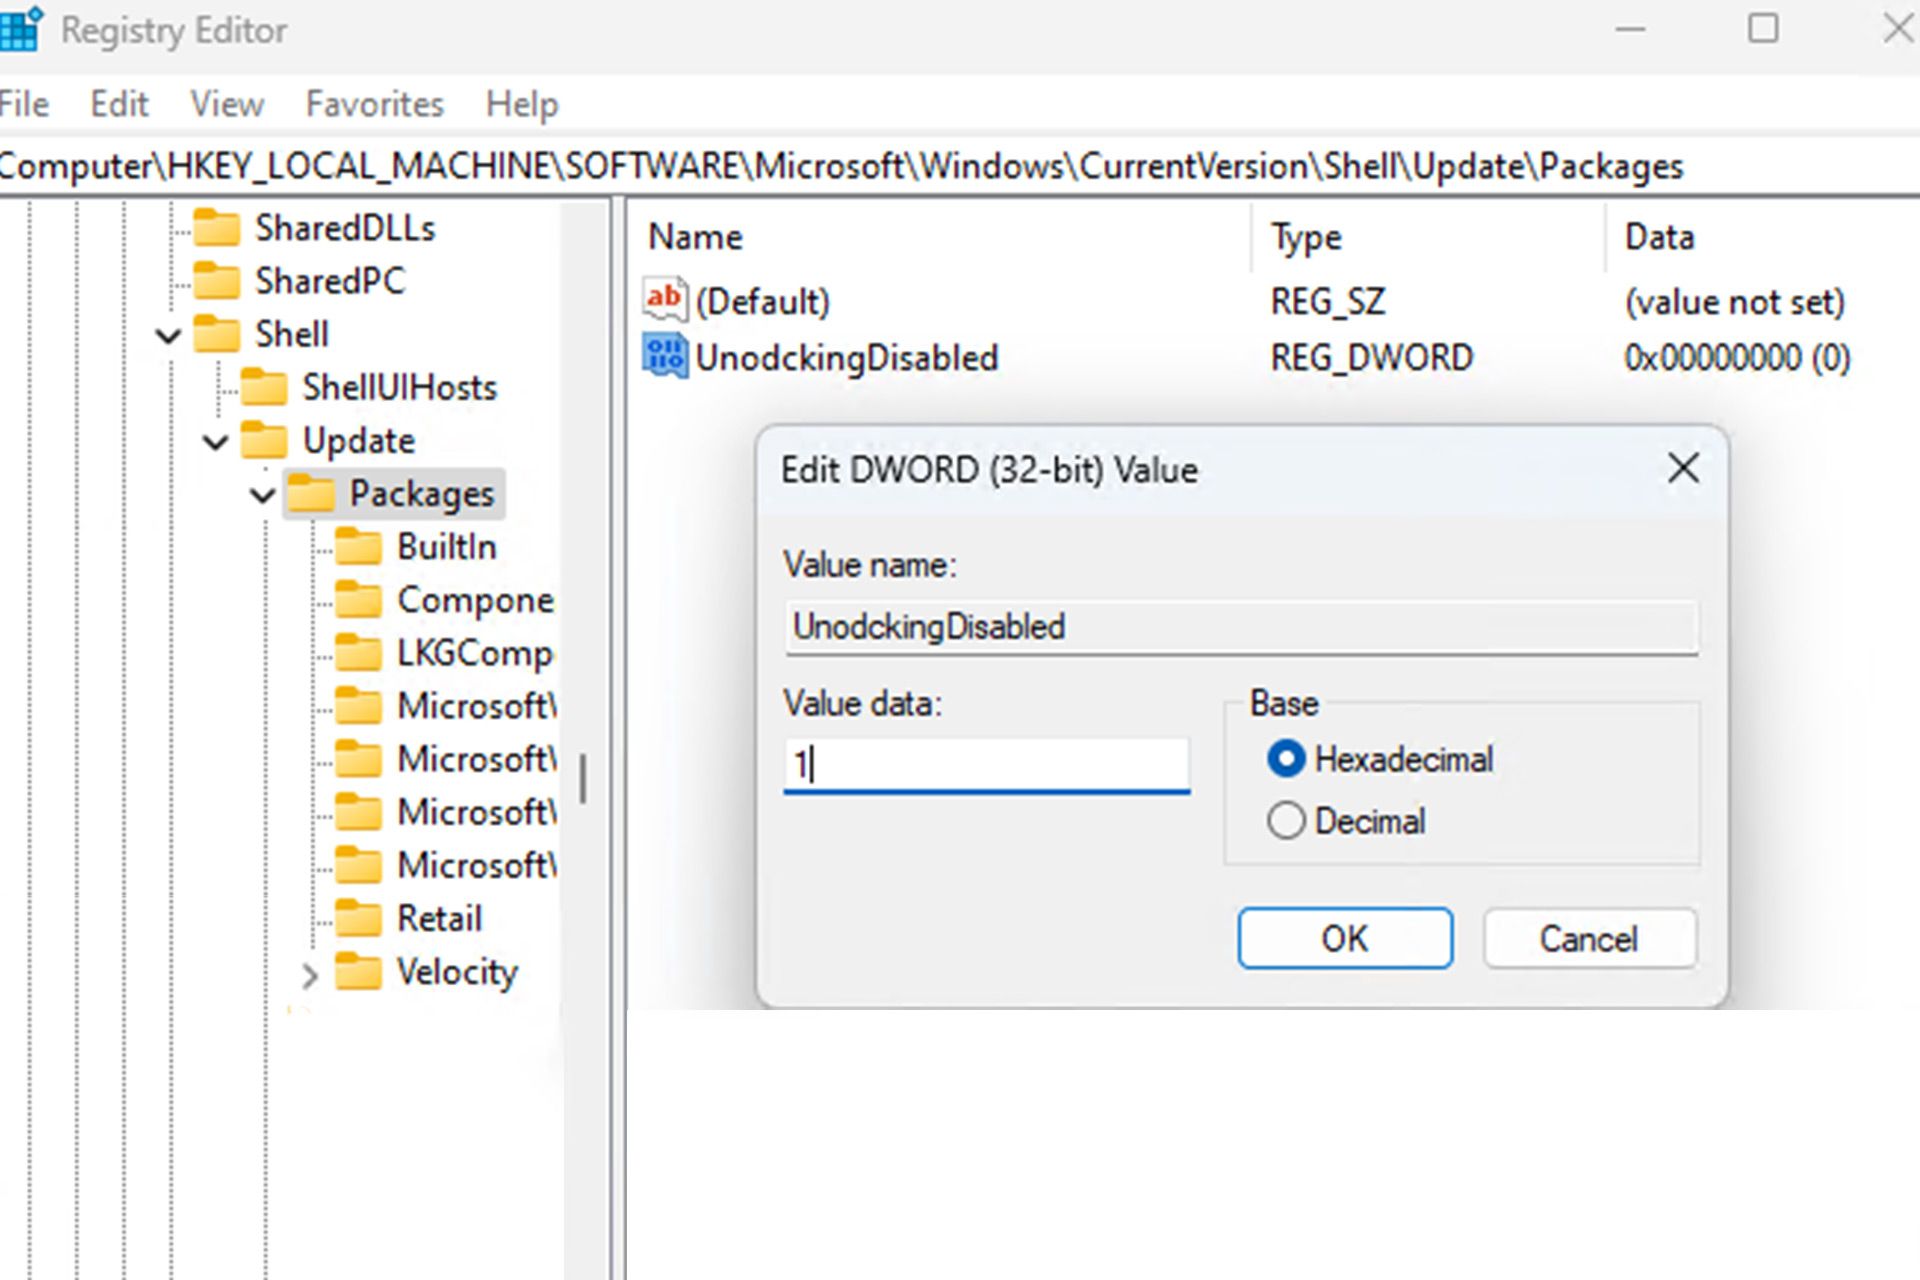Click the REG_SZ type icon for Default
1920x1280 pixels.
(661, 300)
